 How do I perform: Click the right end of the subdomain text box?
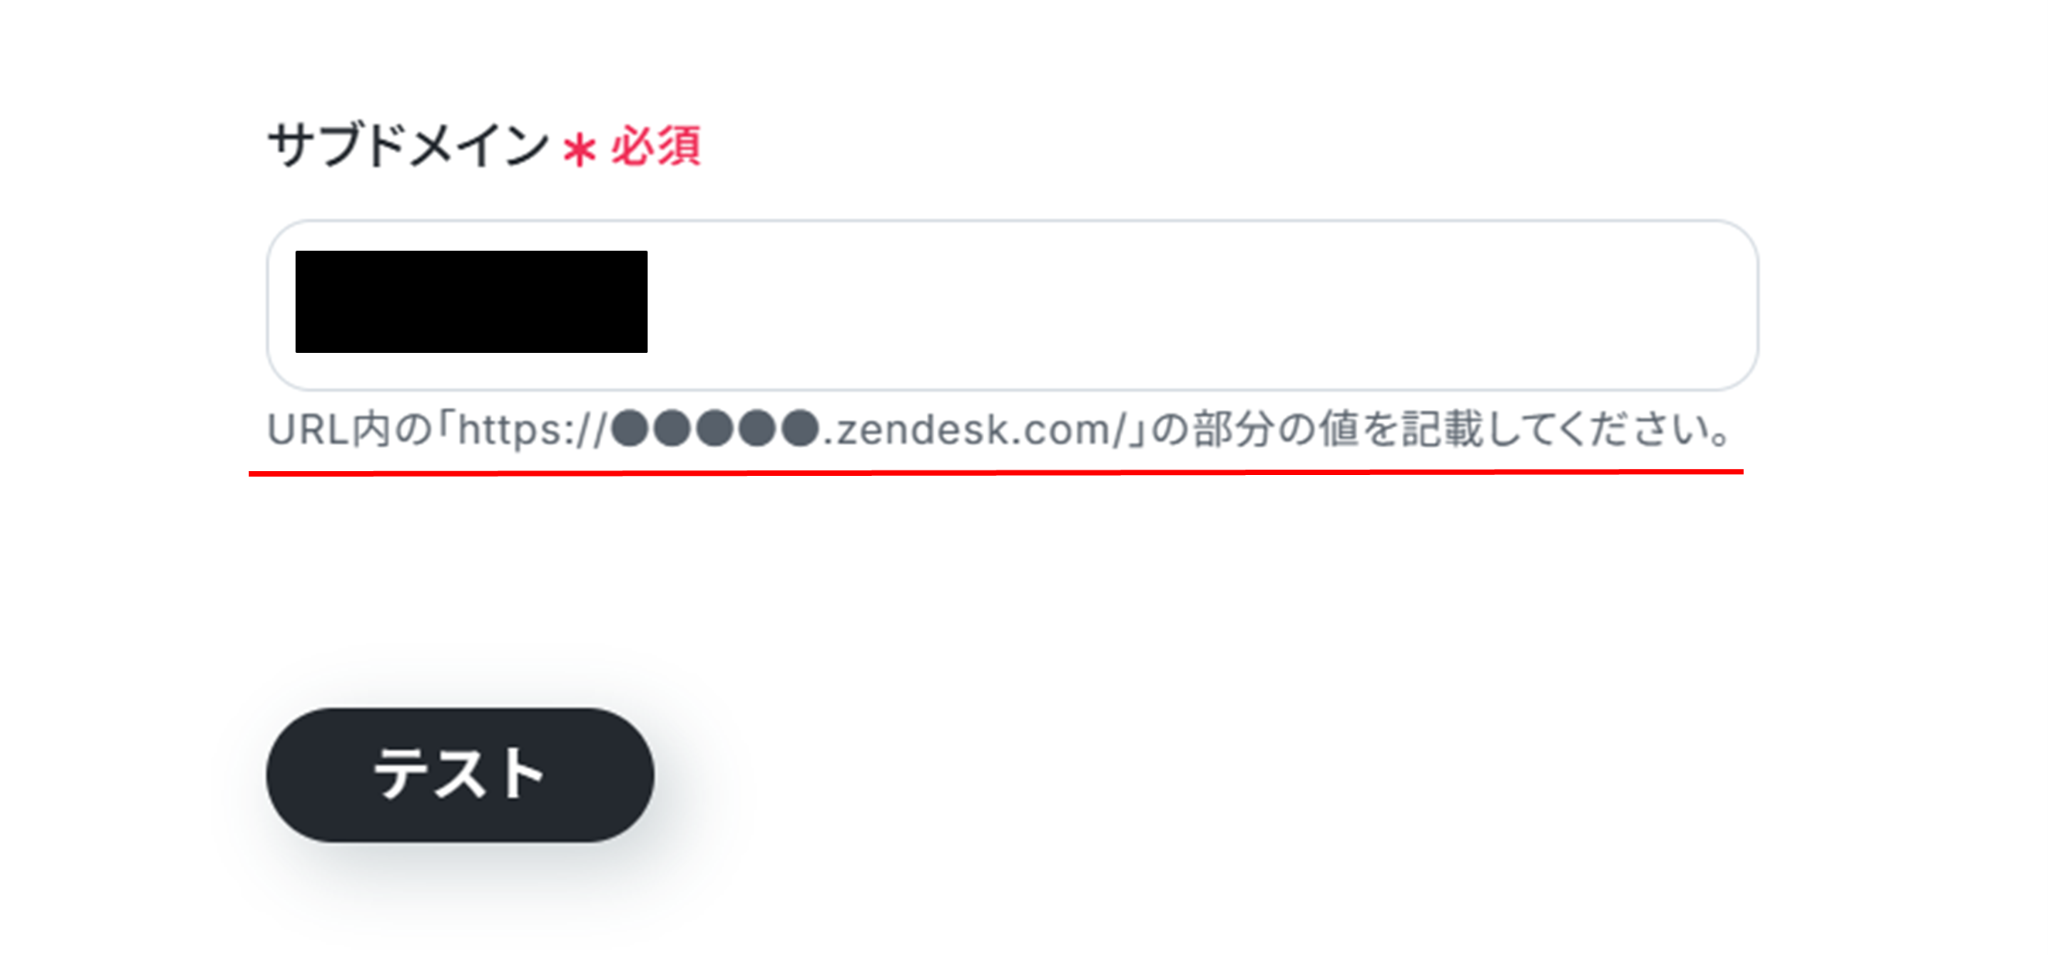1720,305
